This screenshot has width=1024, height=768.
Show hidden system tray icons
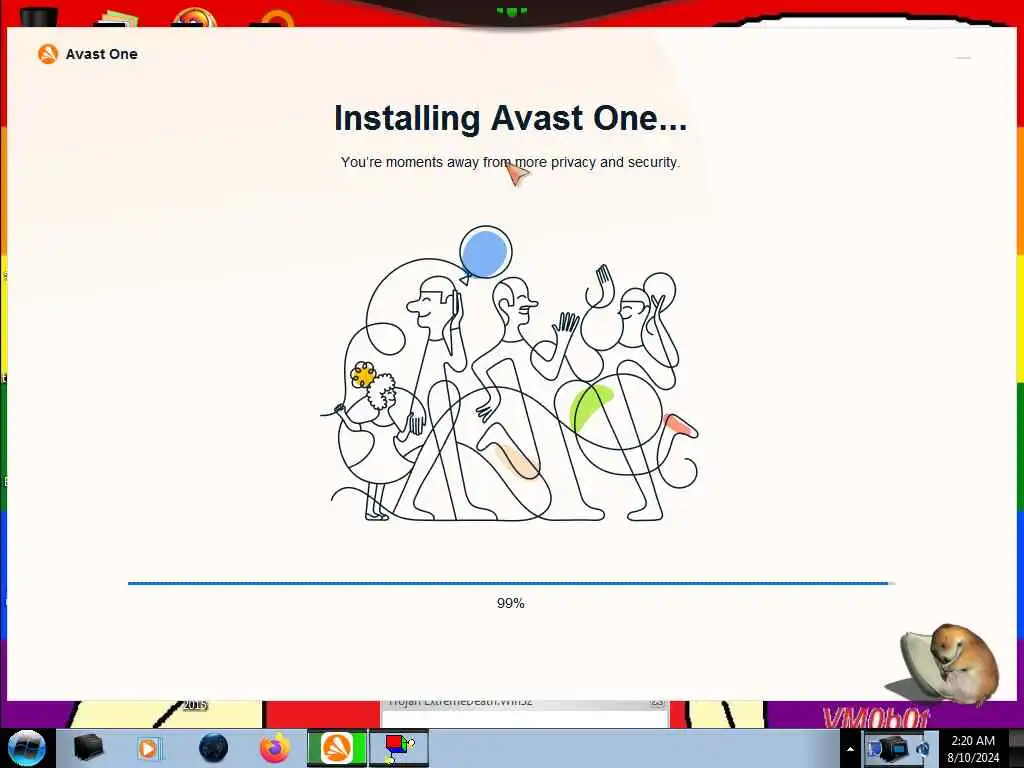pos(850,750)
